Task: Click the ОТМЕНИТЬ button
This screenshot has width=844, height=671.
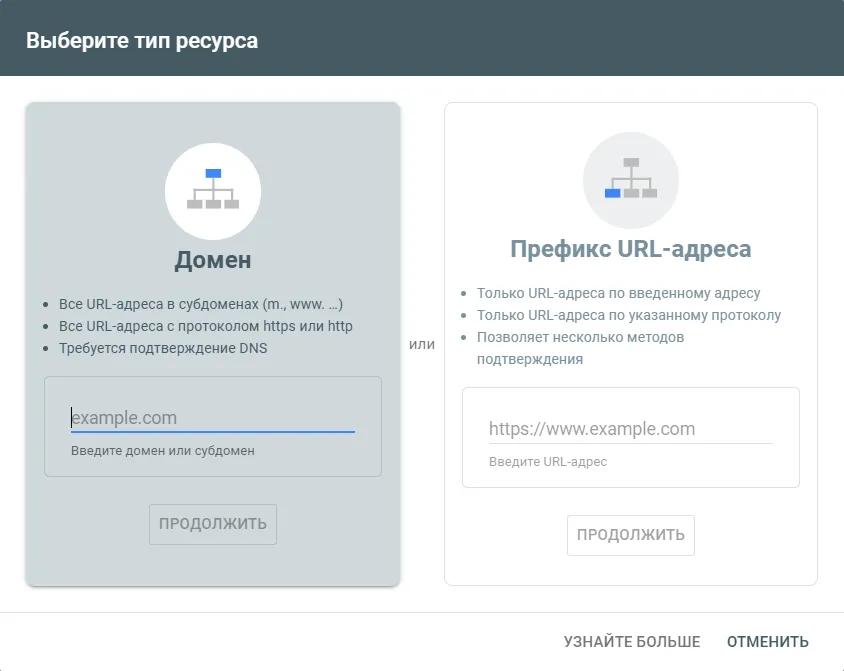Action: [x=768, y=641]
